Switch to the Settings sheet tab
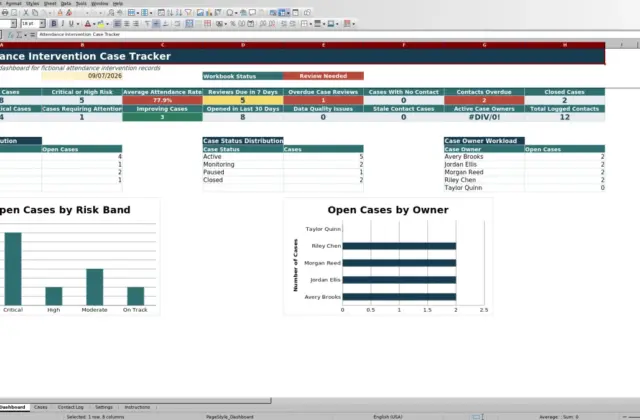Viewport: 640px width, 420px height. coord(104,407)
